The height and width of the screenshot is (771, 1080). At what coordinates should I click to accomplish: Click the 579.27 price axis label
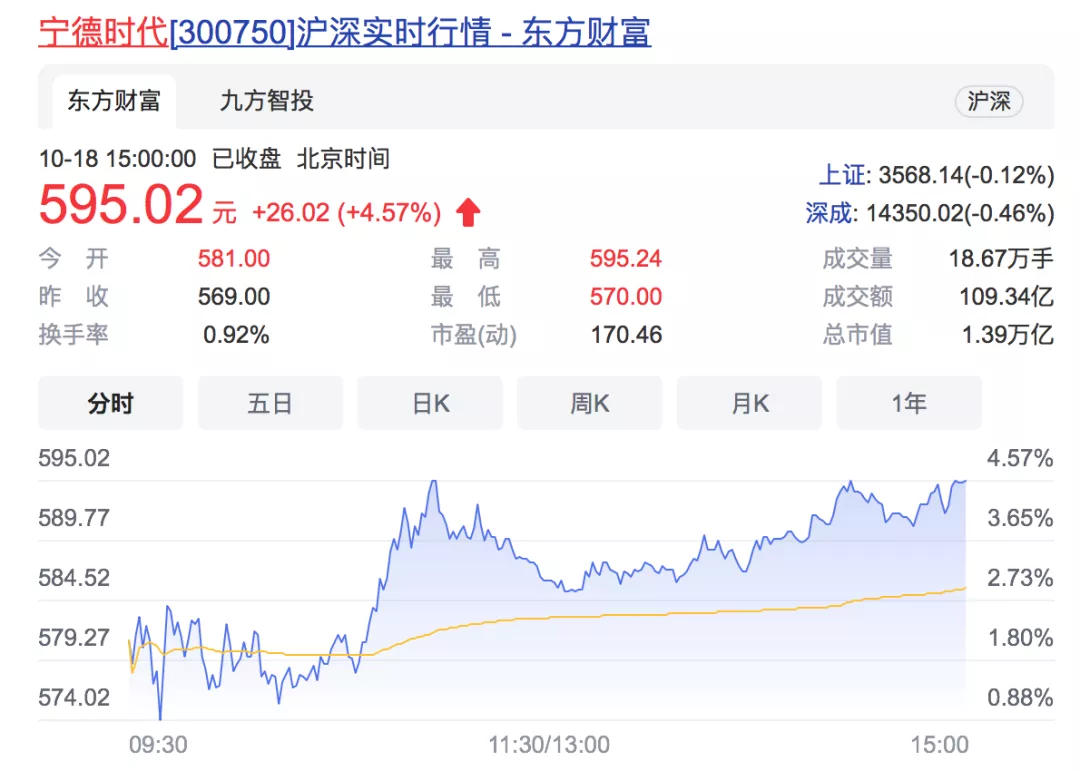74,638
